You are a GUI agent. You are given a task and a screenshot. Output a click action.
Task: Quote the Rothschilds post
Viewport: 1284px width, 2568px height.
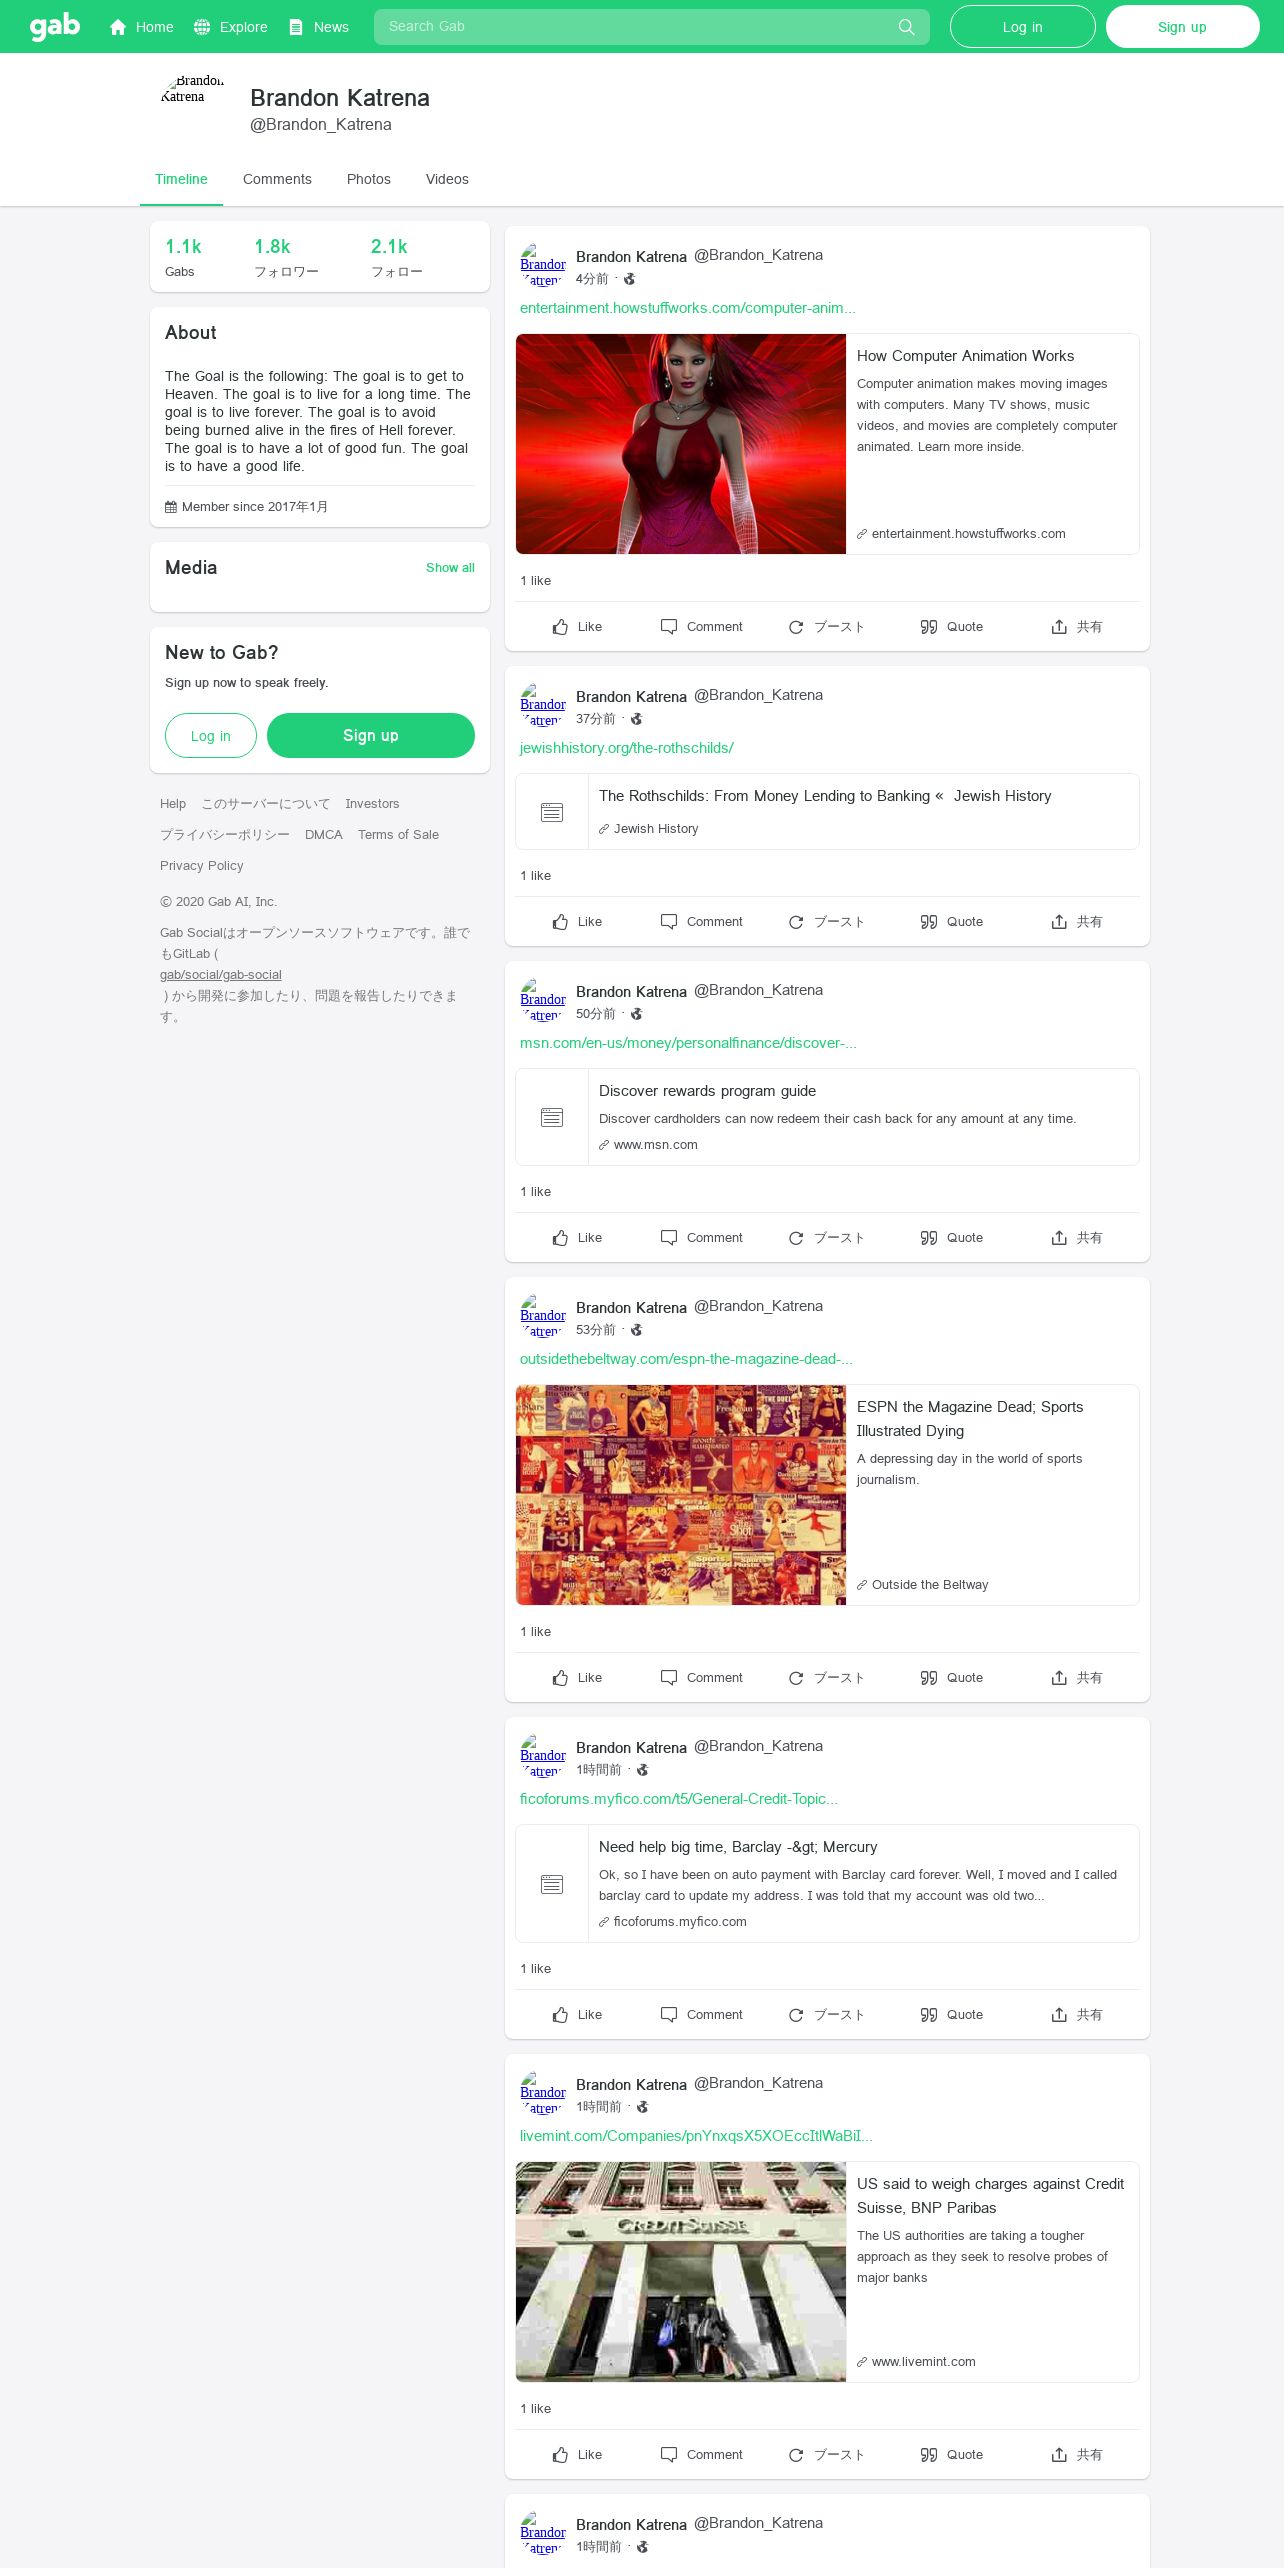tap(952, 921)
